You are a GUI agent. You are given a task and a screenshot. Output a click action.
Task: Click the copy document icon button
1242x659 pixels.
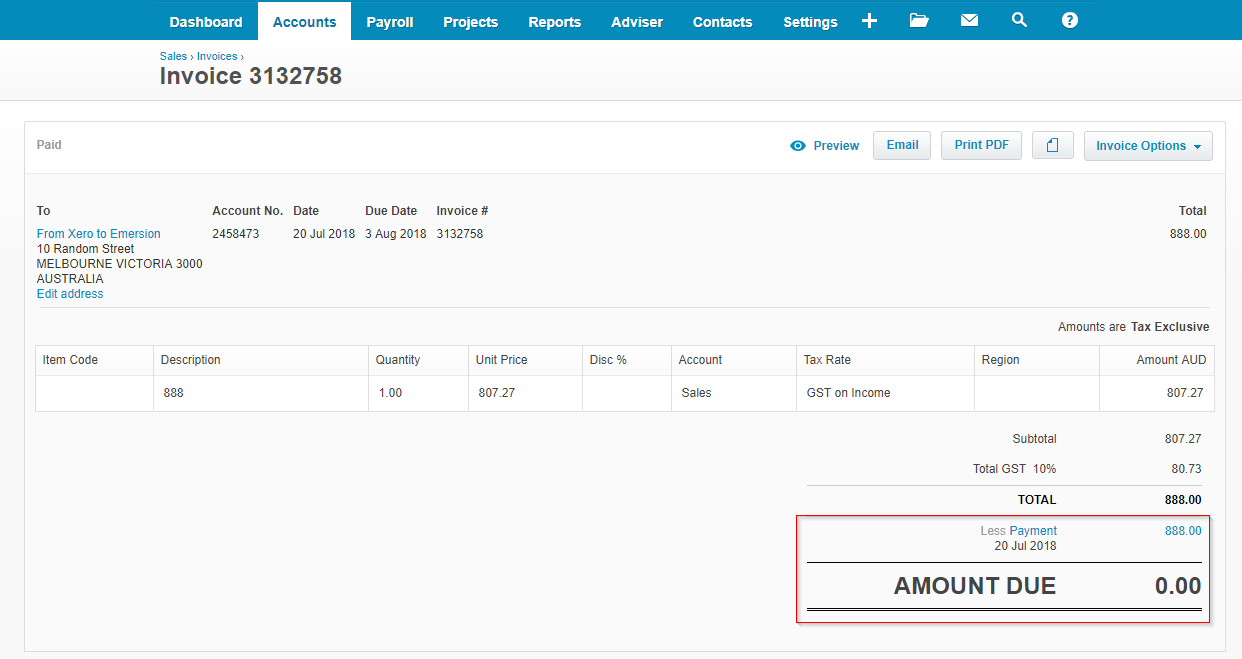1052,146
